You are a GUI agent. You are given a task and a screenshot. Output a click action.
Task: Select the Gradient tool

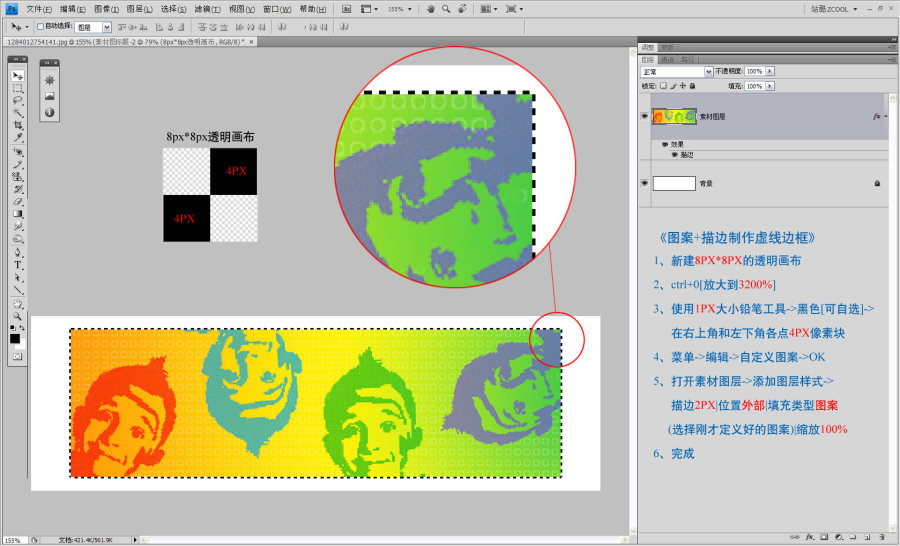click(x=18, y=214)
